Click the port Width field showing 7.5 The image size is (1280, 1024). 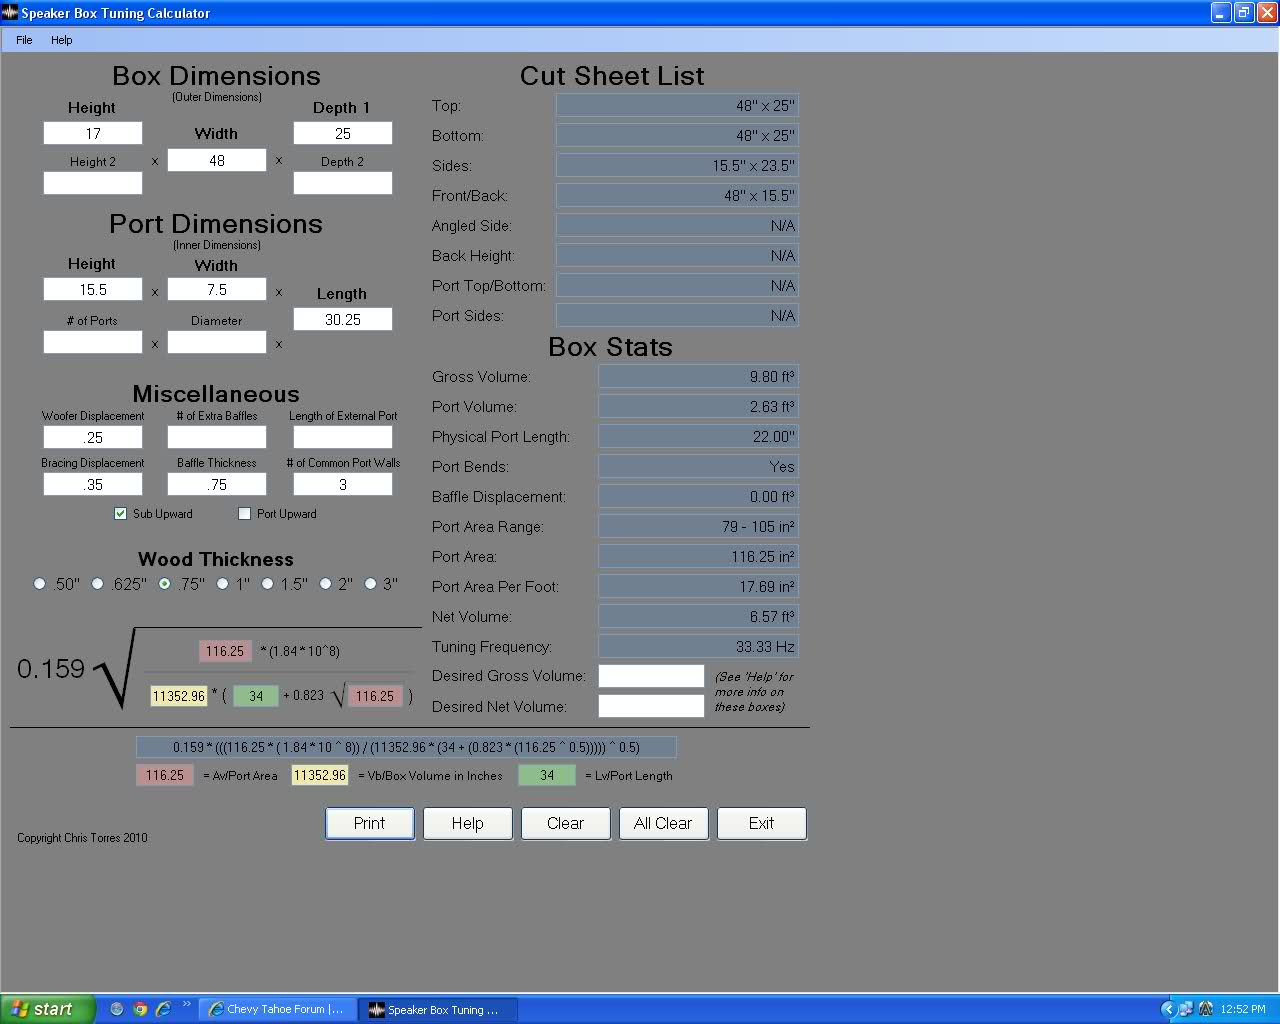217,289
